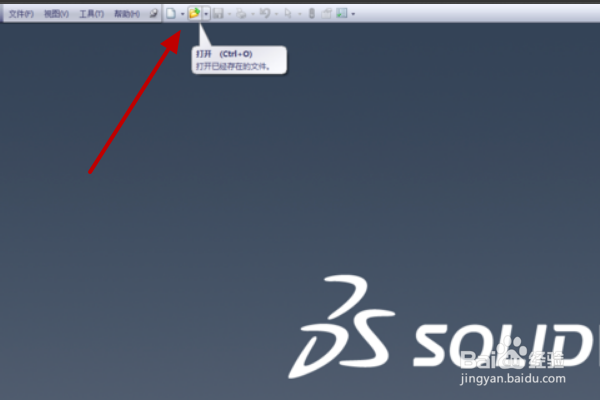
Task: Click the Options icon with green checkmark
Action: coord(341,13)
